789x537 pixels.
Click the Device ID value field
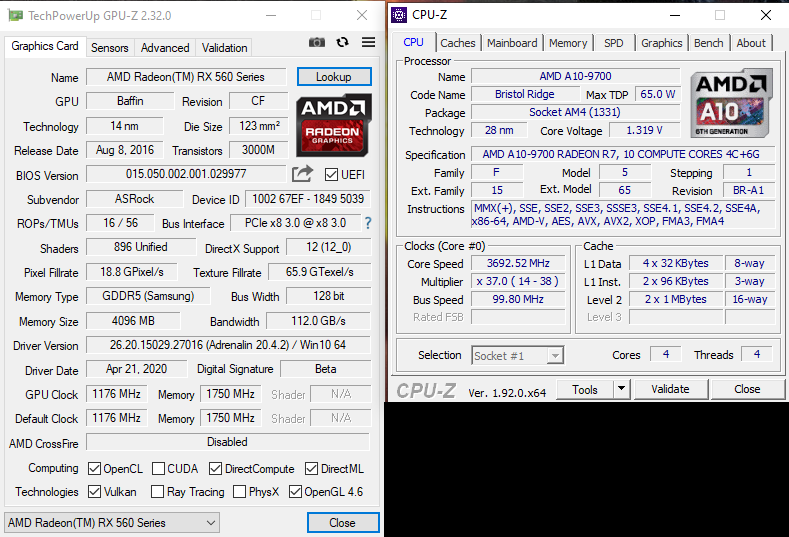pos(308,199)
